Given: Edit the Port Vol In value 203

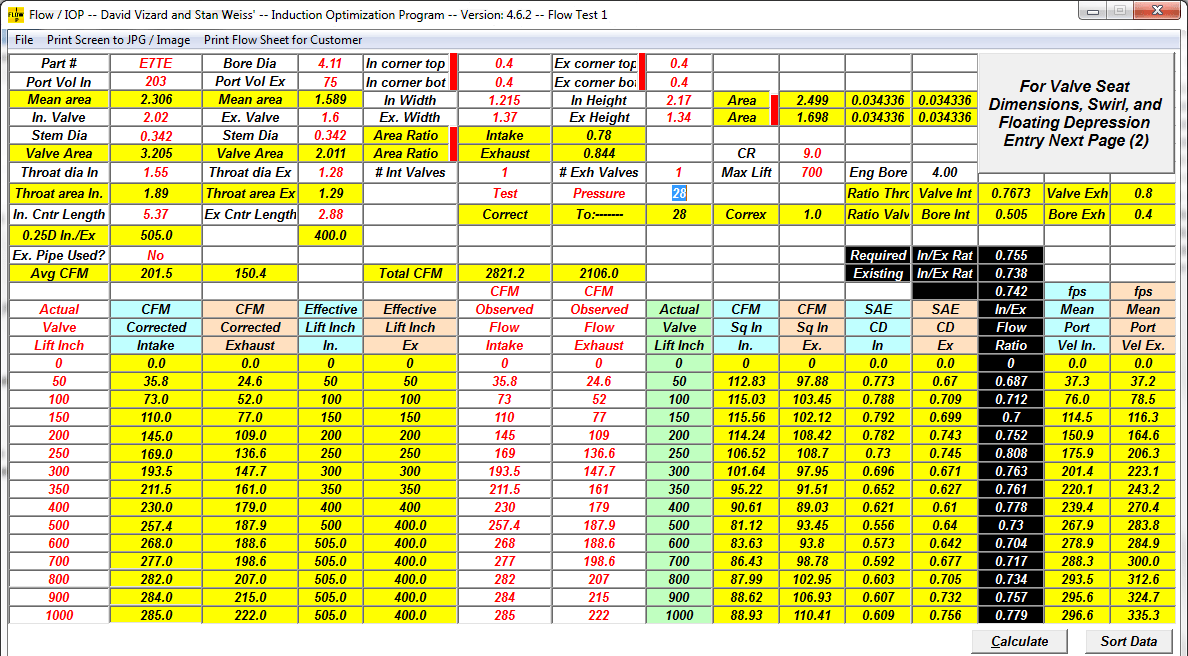Looking at the screenshot, I should click(156, 82).
